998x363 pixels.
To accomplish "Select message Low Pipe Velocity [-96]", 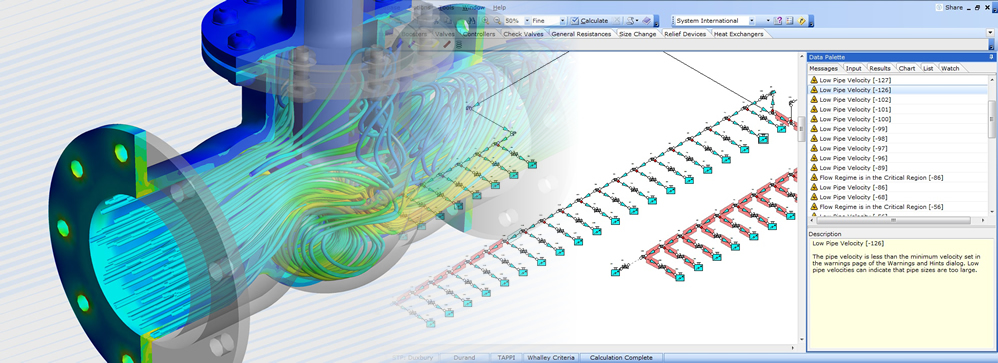I will 898,158.
